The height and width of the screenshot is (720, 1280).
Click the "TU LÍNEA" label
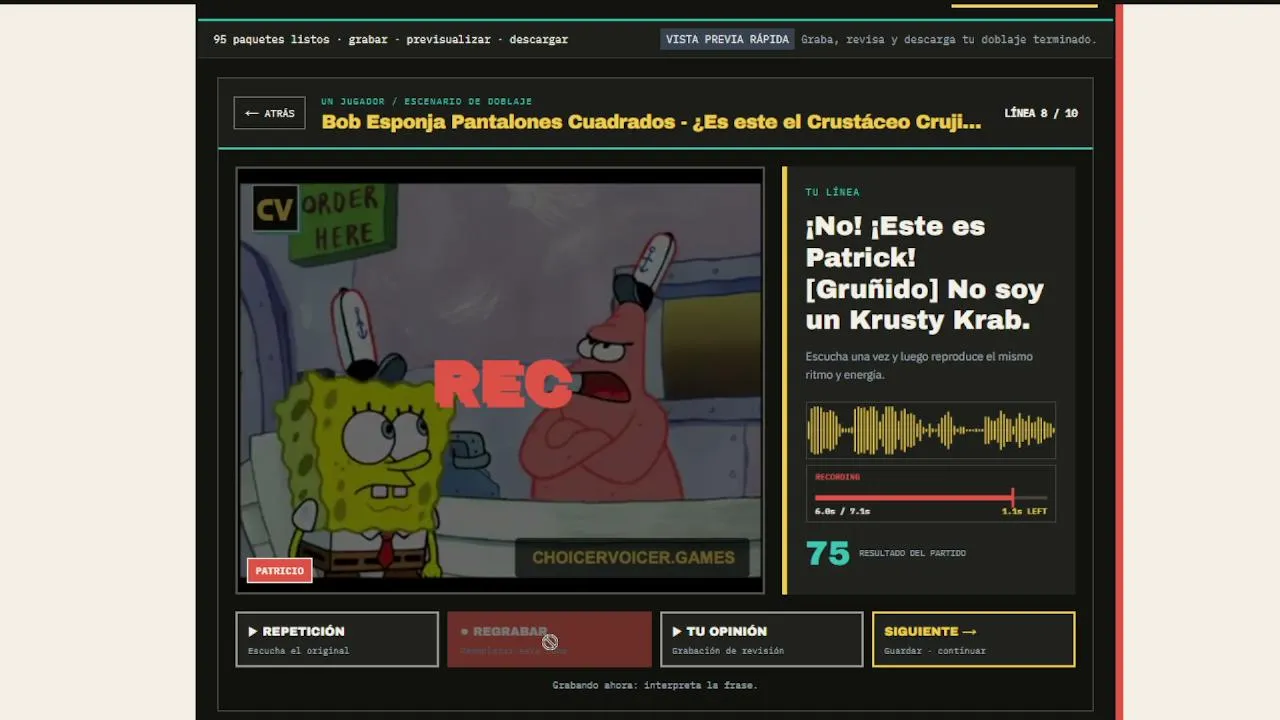click(832, 192)
